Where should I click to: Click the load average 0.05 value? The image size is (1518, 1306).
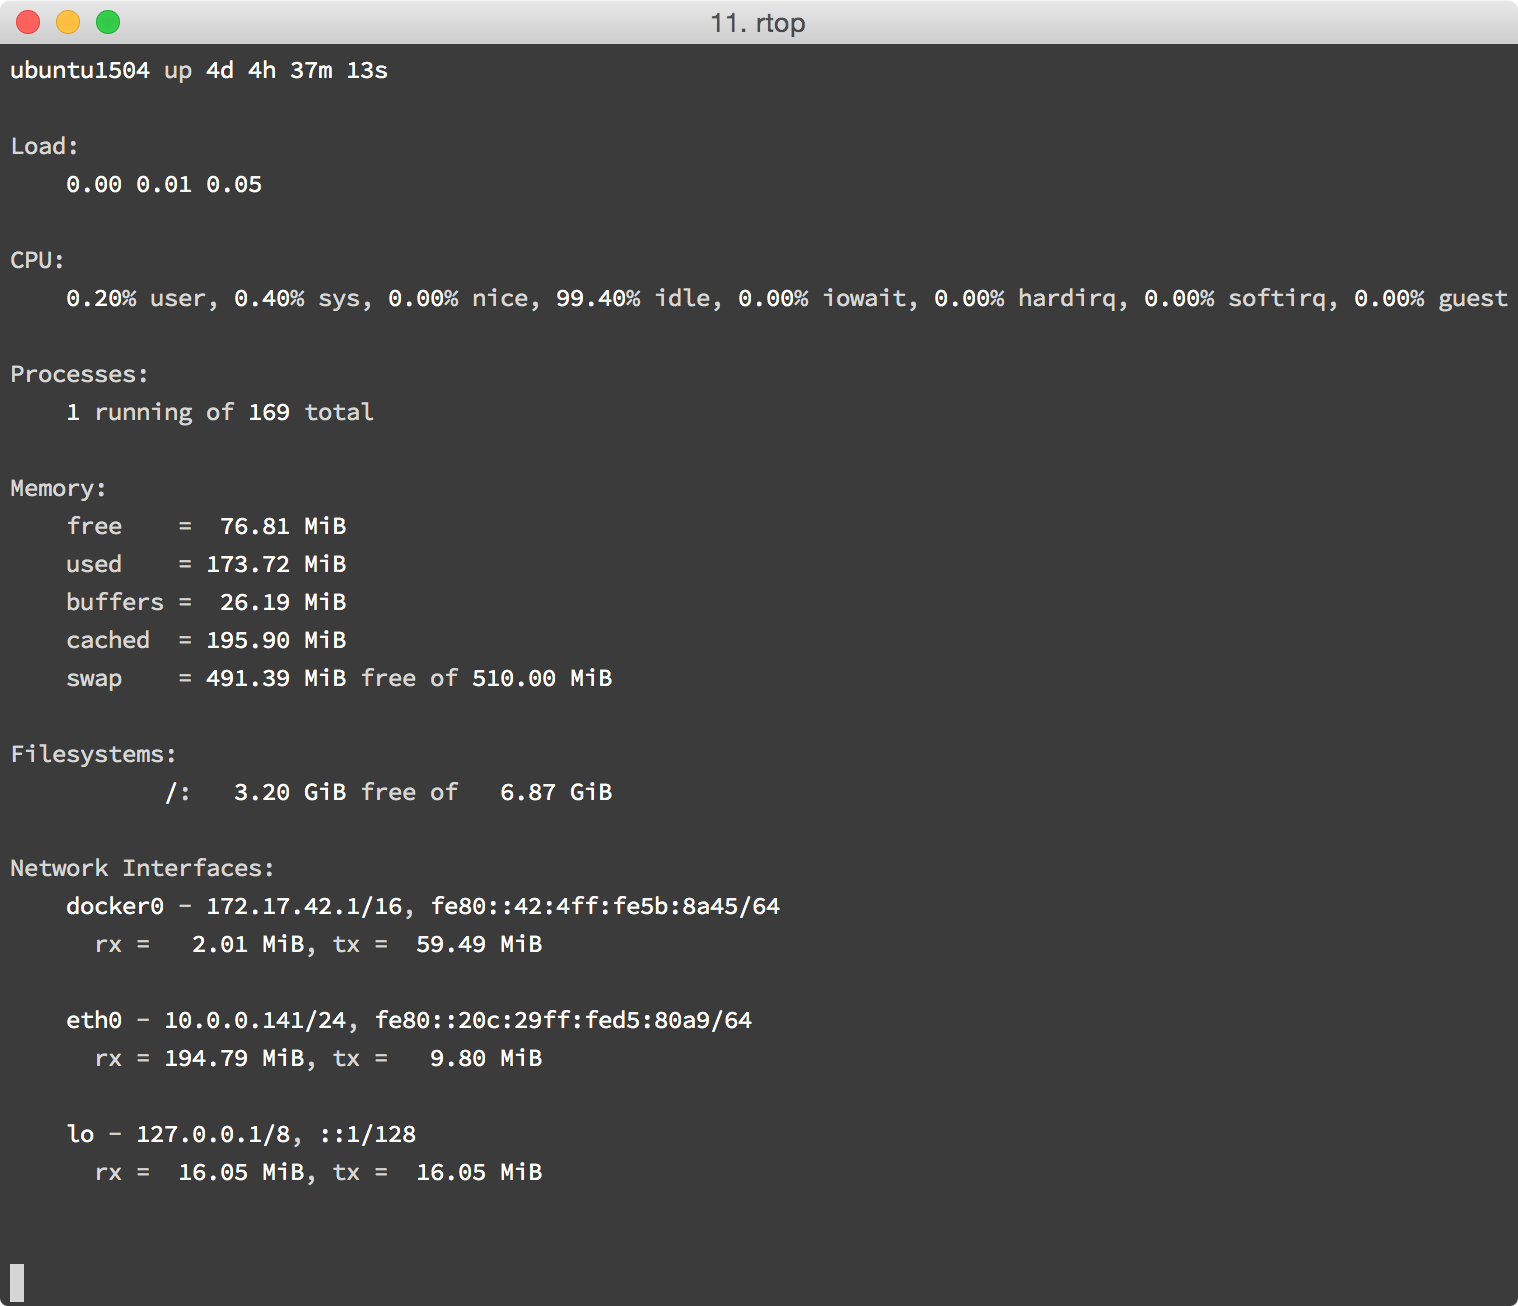(x=234, y=185)
